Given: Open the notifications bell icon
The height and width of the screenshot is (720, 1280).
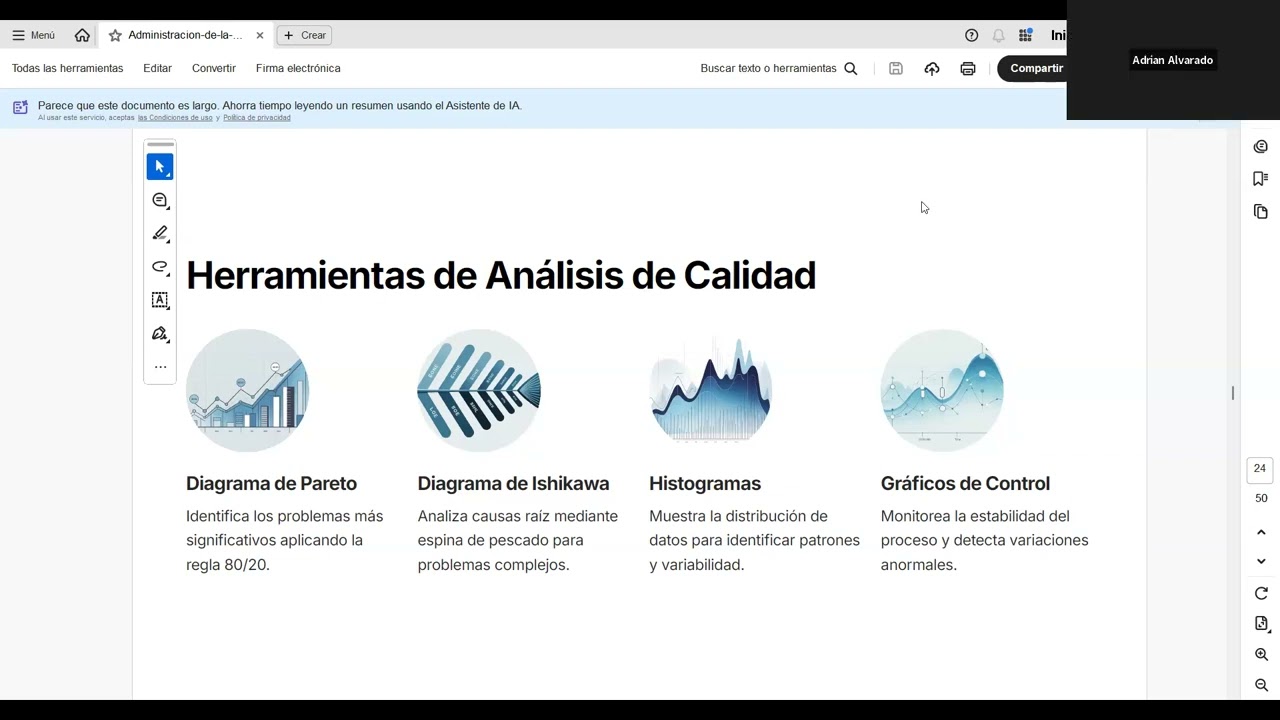Looking at the screenshot, I should tap(998, 35).
